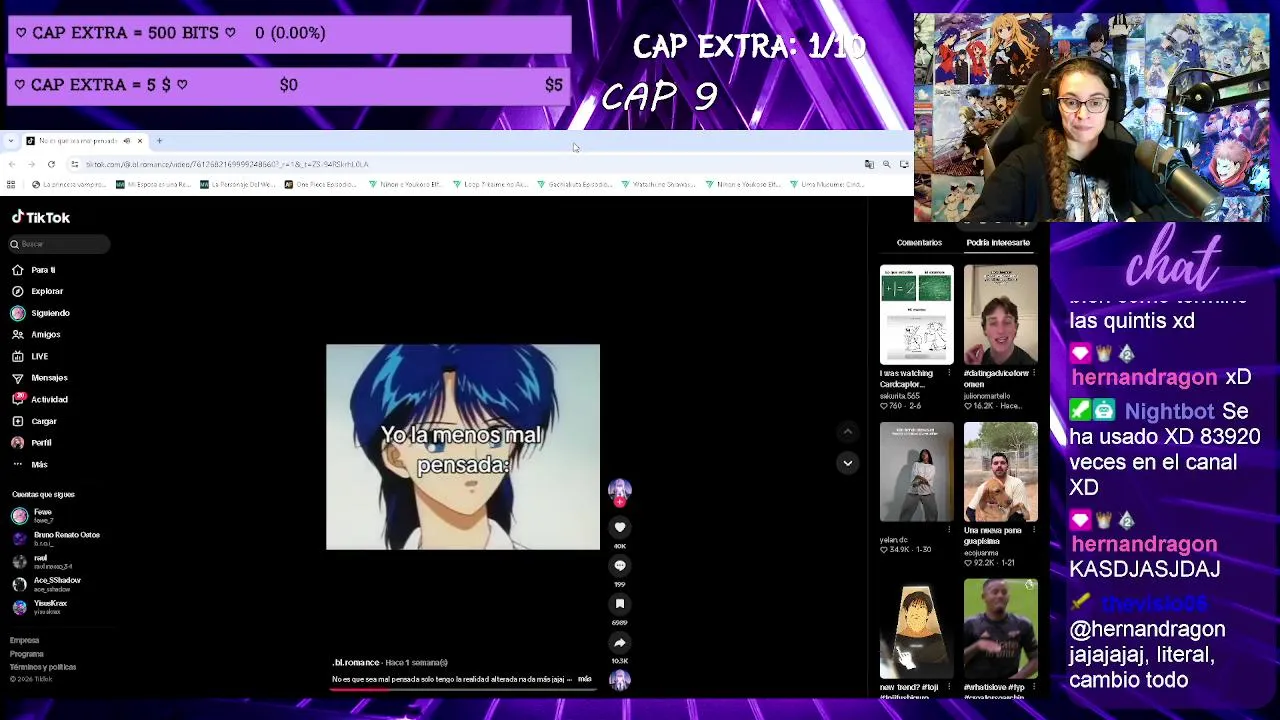Open options menu on Cardcaptor recommendation
This screenshot has width=1280, height=720.
[949, 374]
